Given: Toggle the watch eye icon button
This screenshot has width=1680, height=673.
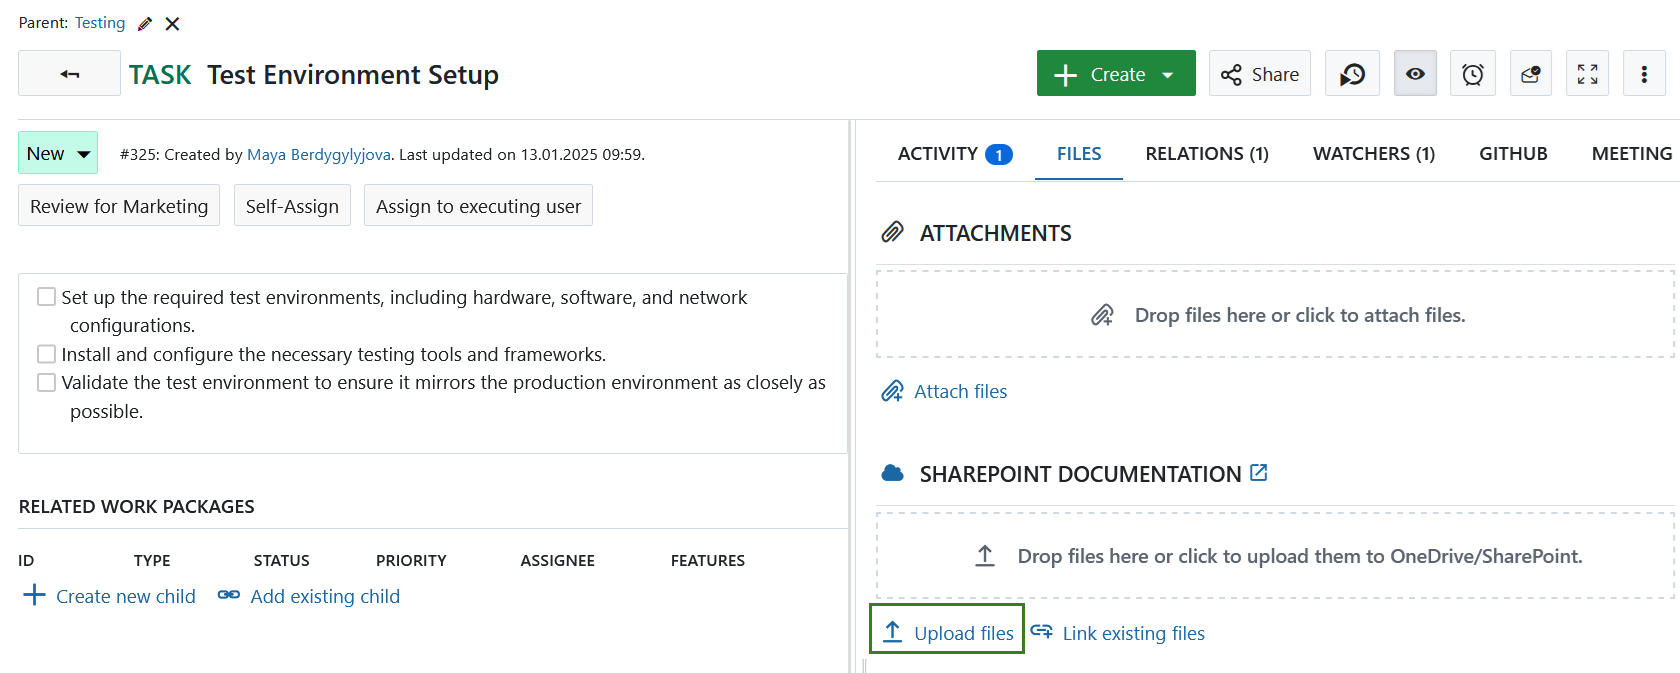Looking at the screenshot, I should coord(1415,74).
